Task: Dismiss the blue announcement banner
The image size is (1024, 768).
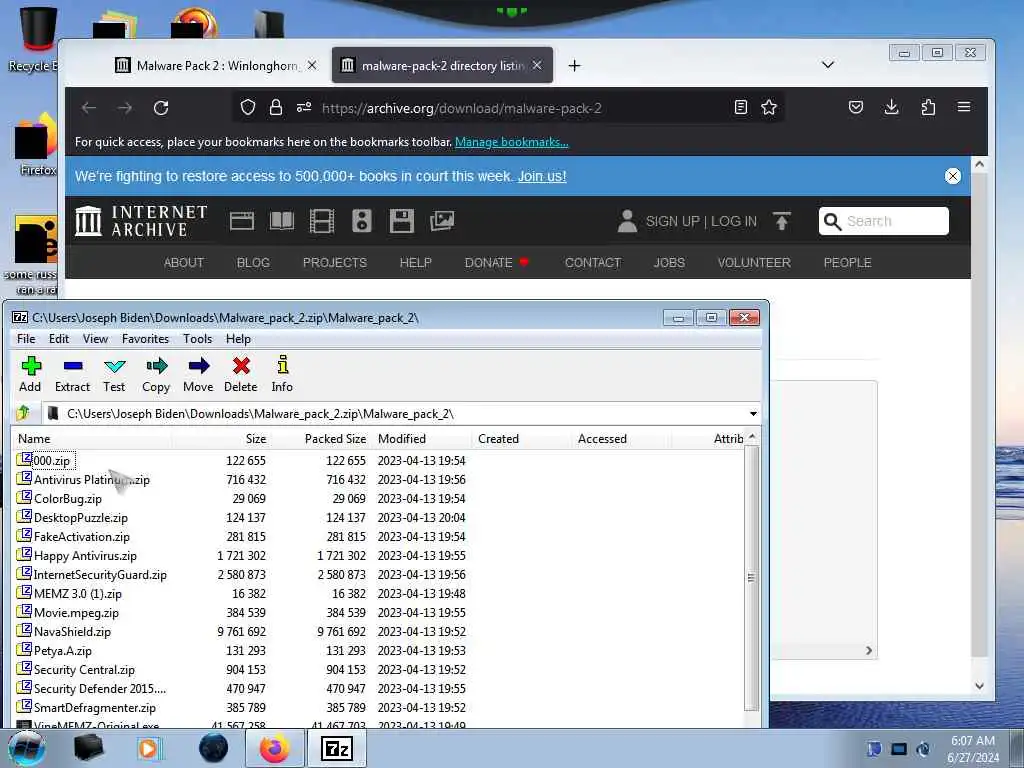Action: pos(953,176)
